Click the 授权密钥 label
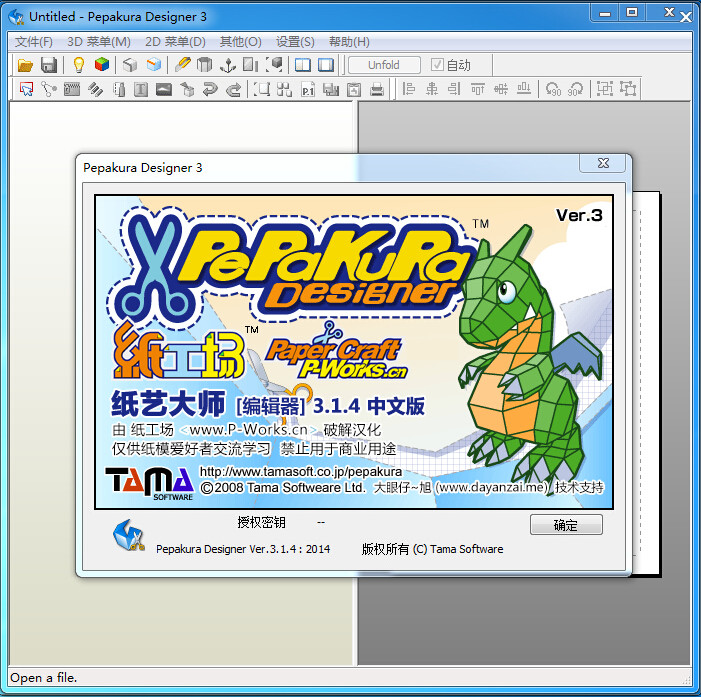Image resolution: width=701 pixels, height=697 pixels. coord(262,522)
